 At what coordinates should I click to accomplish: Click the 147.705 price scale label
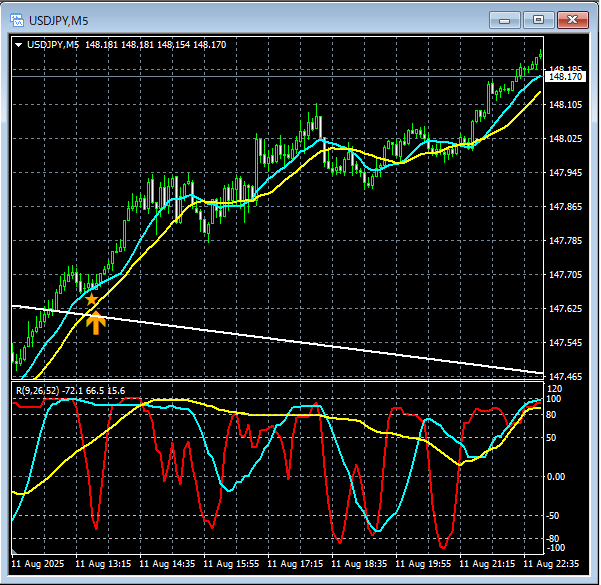[x=565, y=274]
